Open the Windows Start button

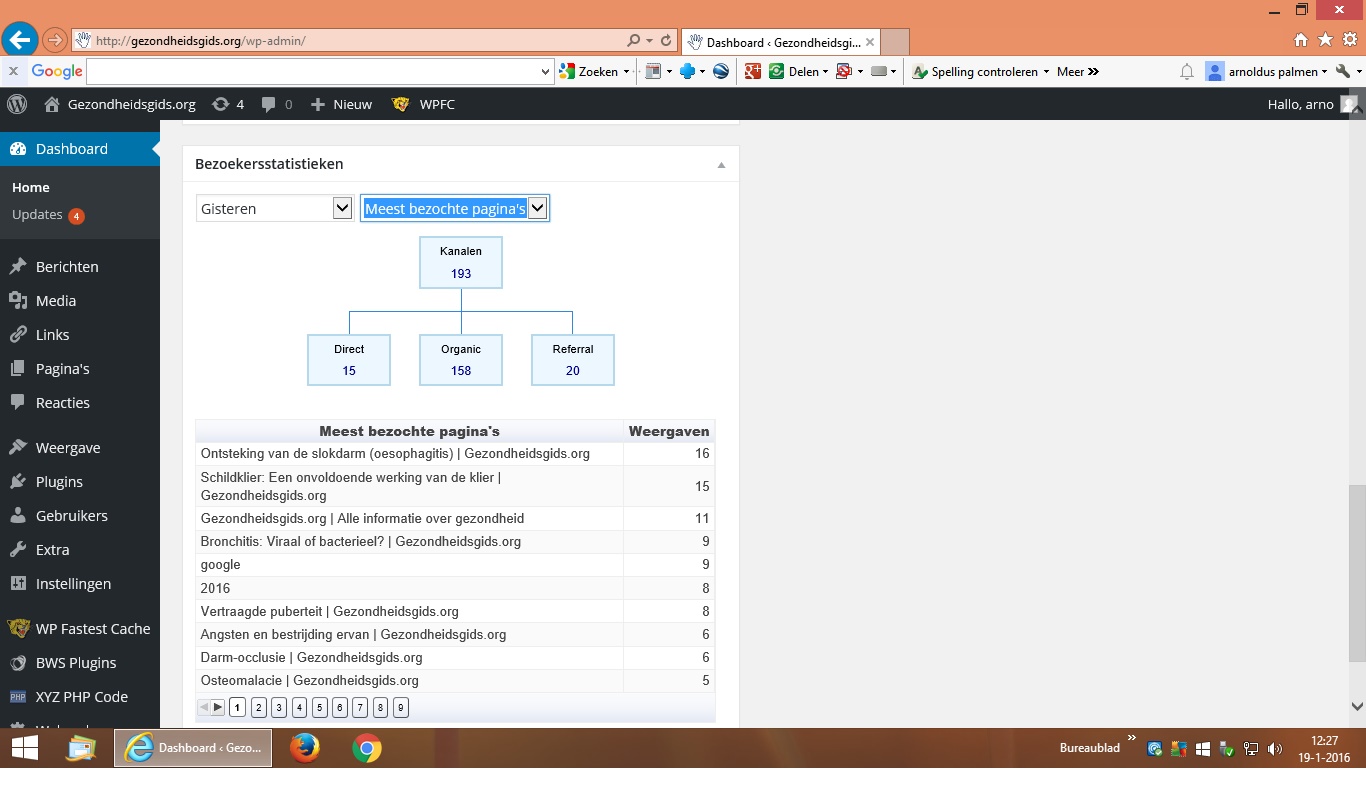pos(24,748)
